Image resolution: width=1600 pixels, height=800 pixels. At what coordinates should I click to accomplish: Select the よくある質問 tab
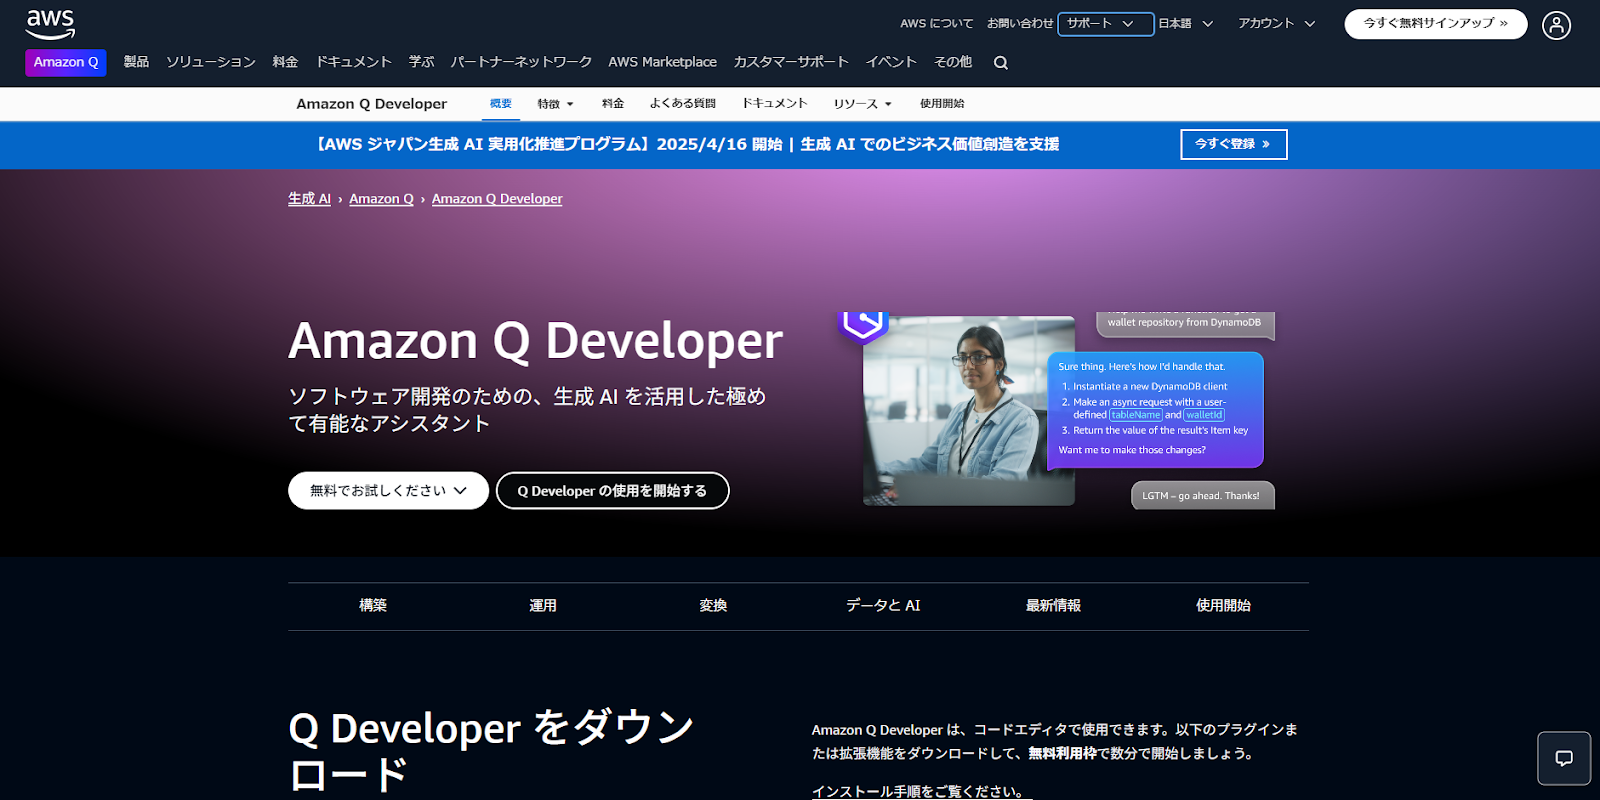click(683, 104)
